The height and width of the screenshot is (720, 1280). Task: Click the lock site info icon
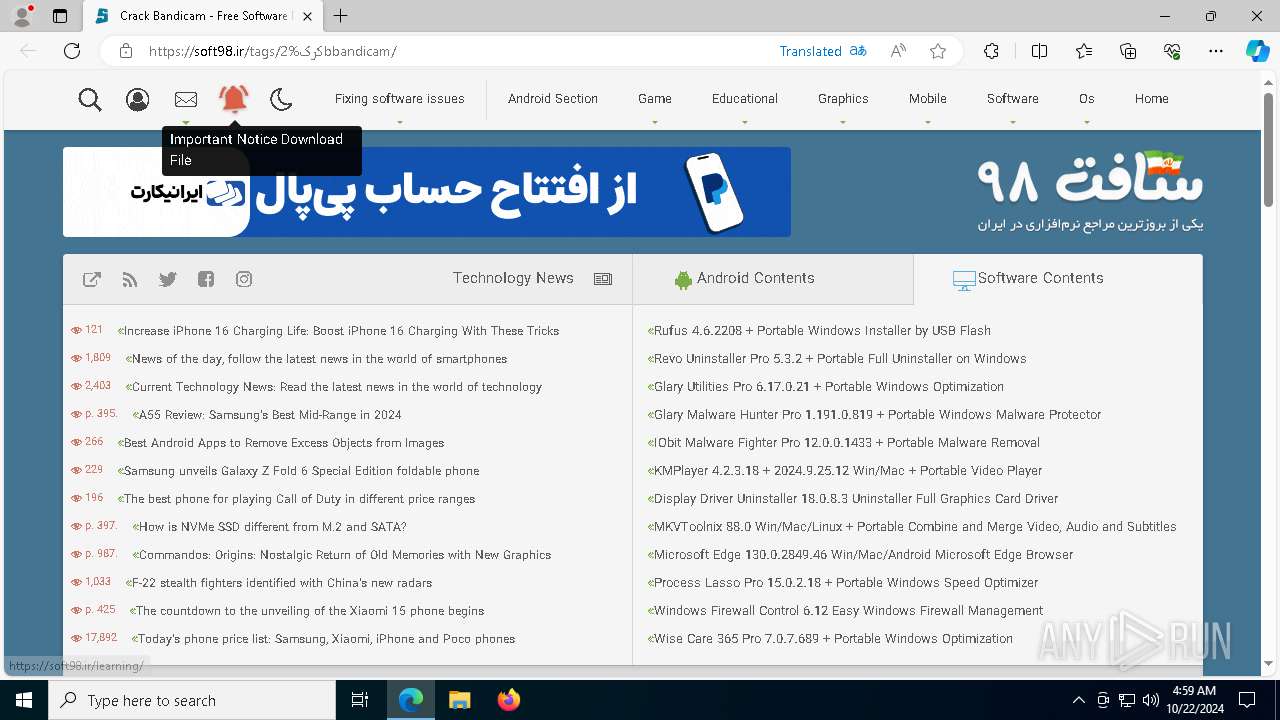(x=126, y=51)
